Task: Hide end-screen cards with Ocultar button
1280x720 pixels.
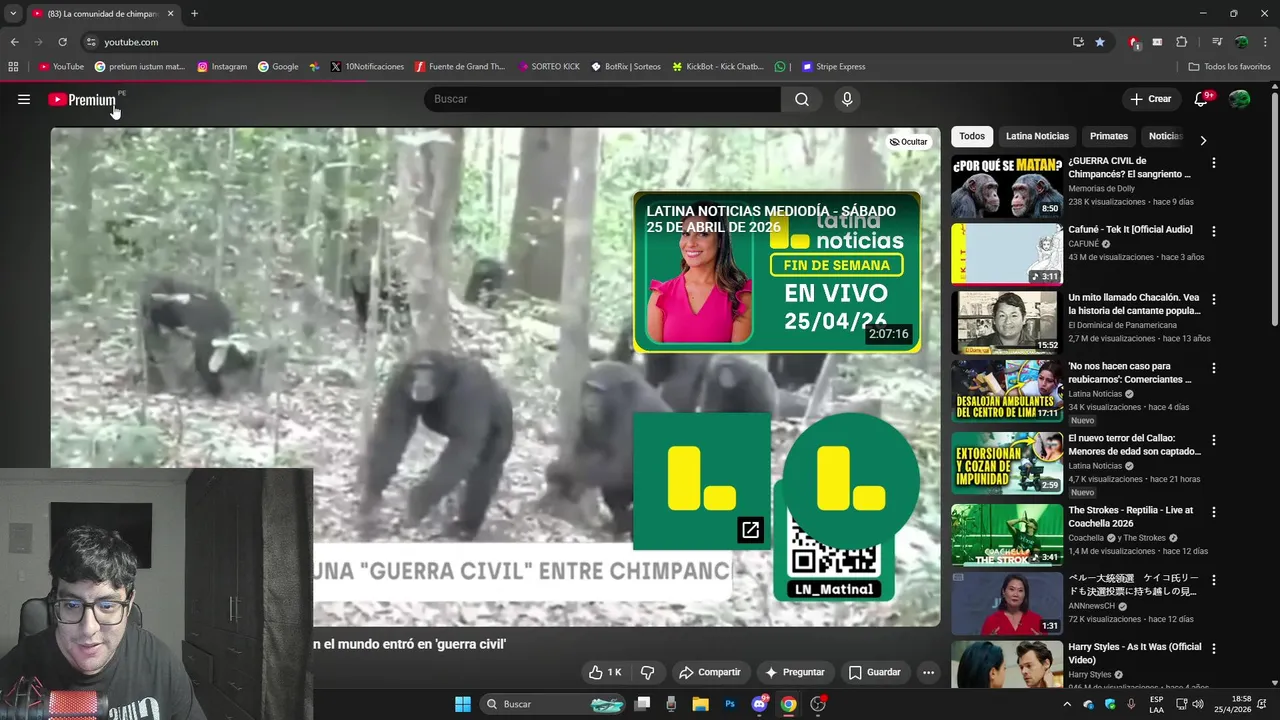Action: [x=909, y=142]
